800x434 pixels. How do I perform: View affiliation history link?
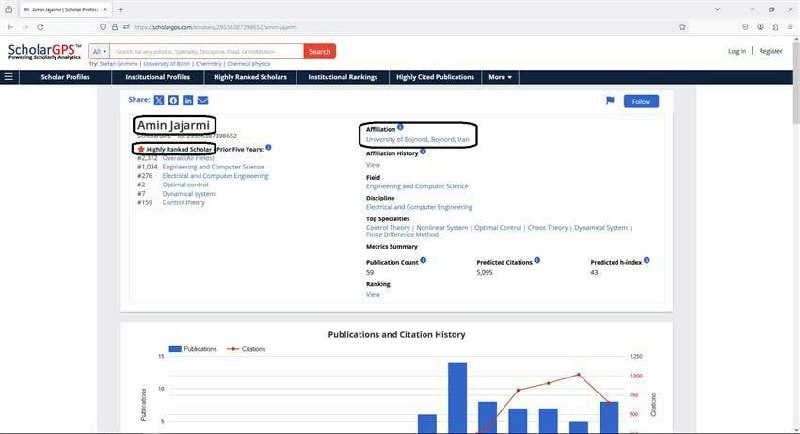pyautogui.click(x=372, y=165)
